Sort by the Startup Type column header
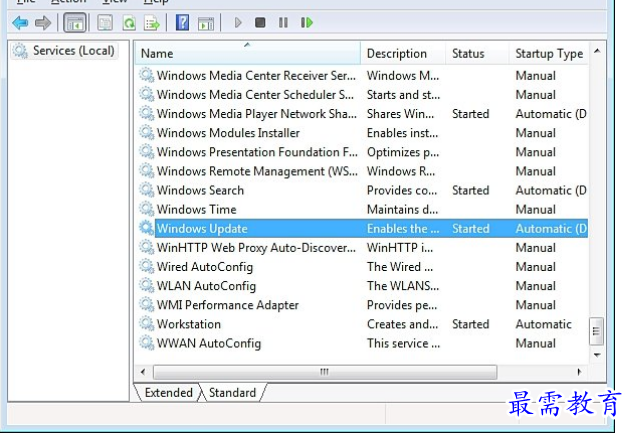This screenshot has width=630, height=435. [x=549, y=53]
